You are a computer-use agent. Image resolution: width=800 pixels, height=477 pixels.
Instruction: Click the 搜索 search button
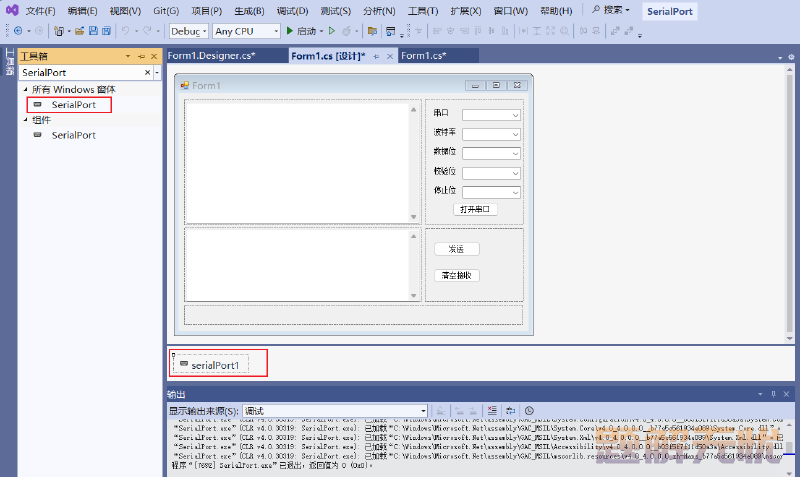(611, 10)
